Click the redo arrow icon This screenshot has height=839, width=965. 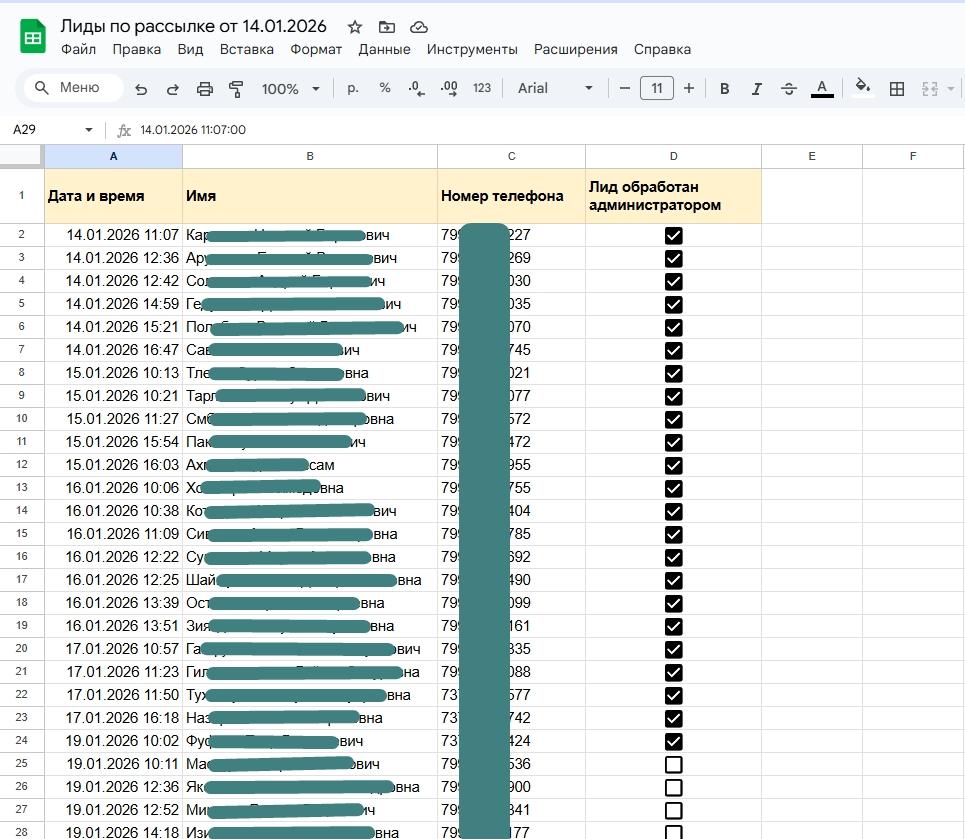click(x=172, y=89)
